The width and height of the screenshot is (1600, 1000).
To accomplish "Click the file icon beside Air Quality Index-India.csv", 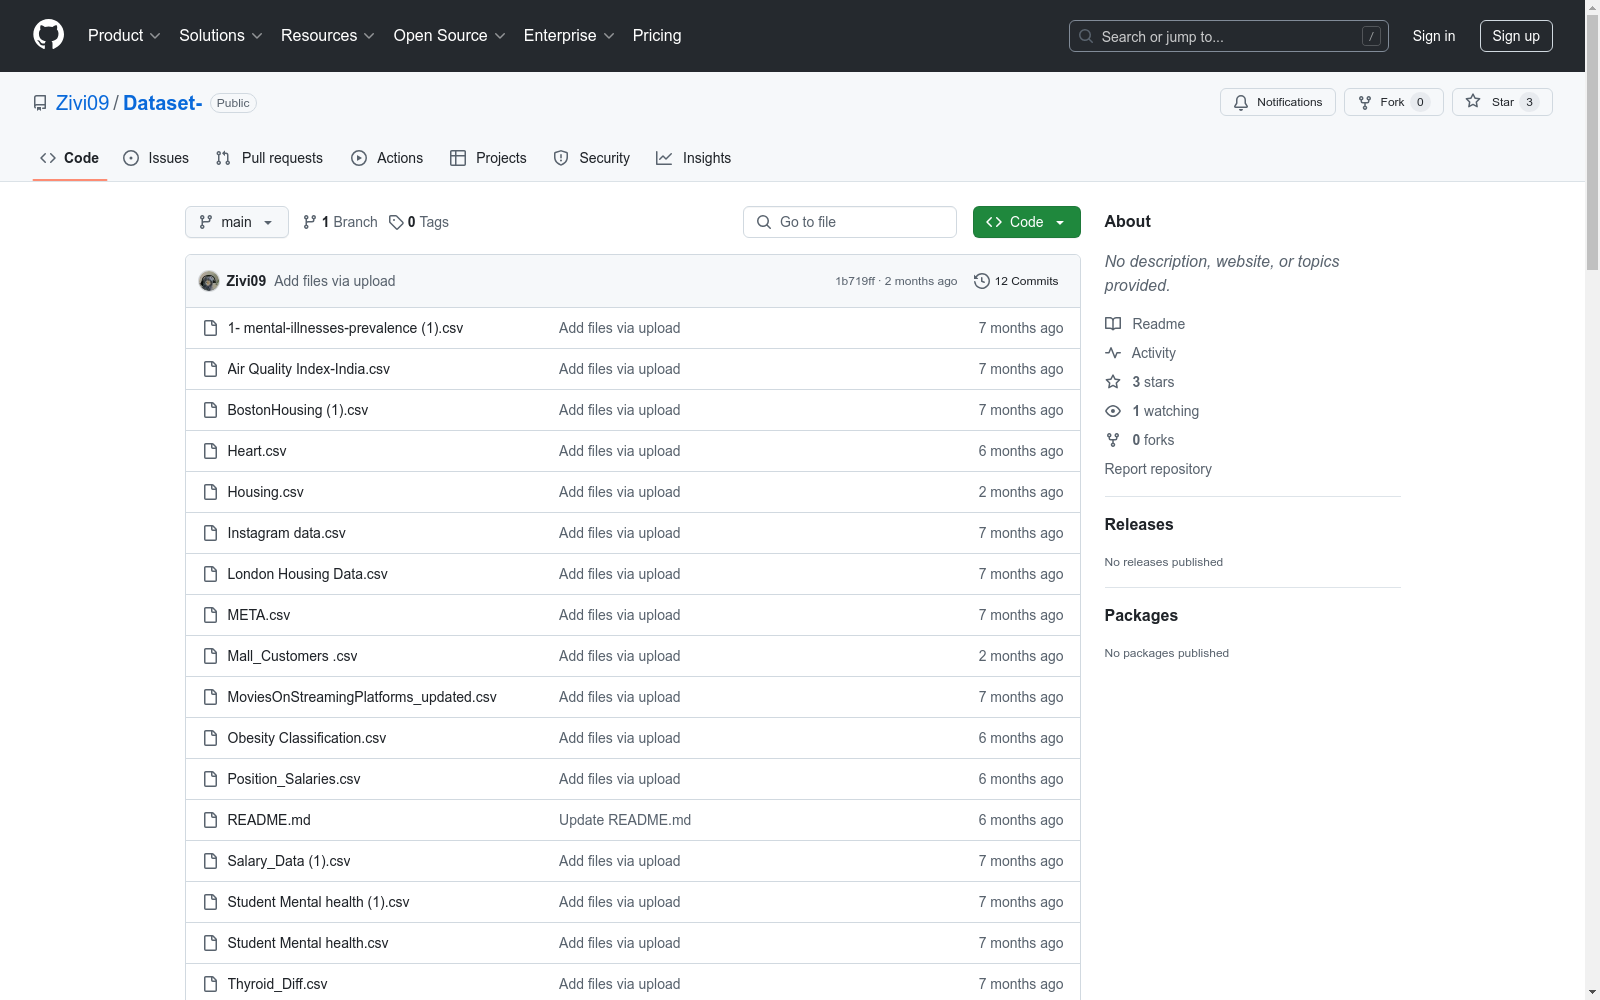I will [x=210, y=369].
